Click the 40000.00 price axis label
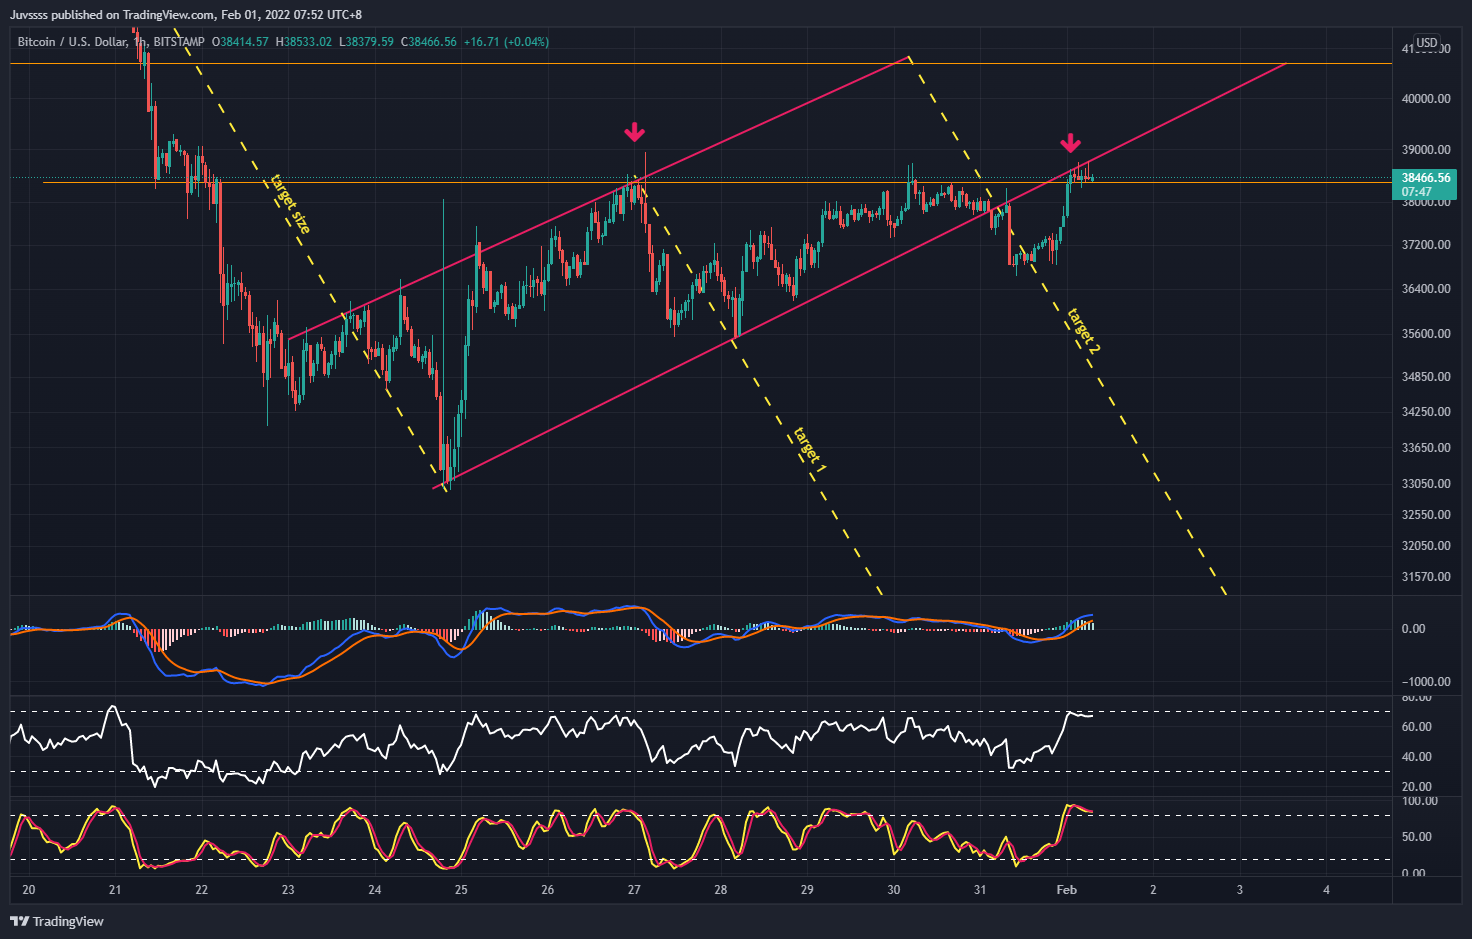This screenshot has width=1472, height=939. [x=1426, y=99]
